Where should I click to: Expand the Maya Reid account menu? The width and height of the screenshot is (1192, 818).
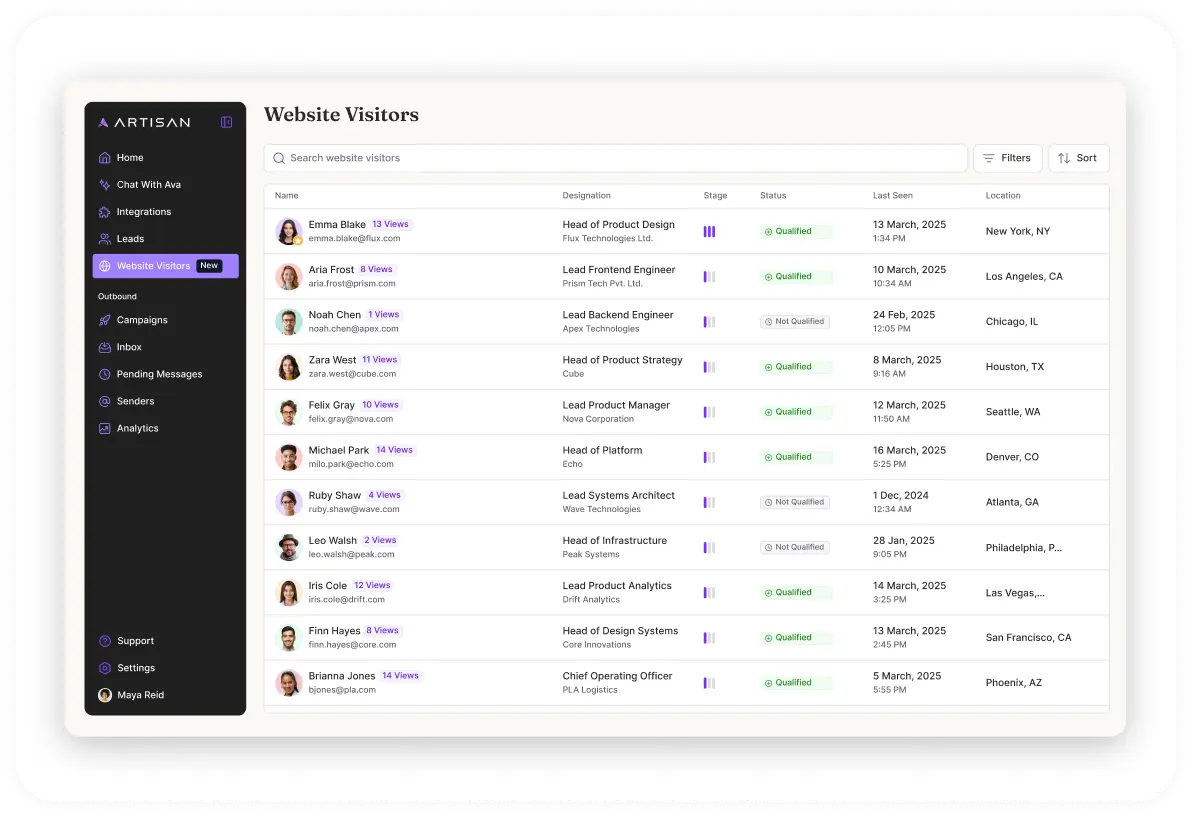140,695
